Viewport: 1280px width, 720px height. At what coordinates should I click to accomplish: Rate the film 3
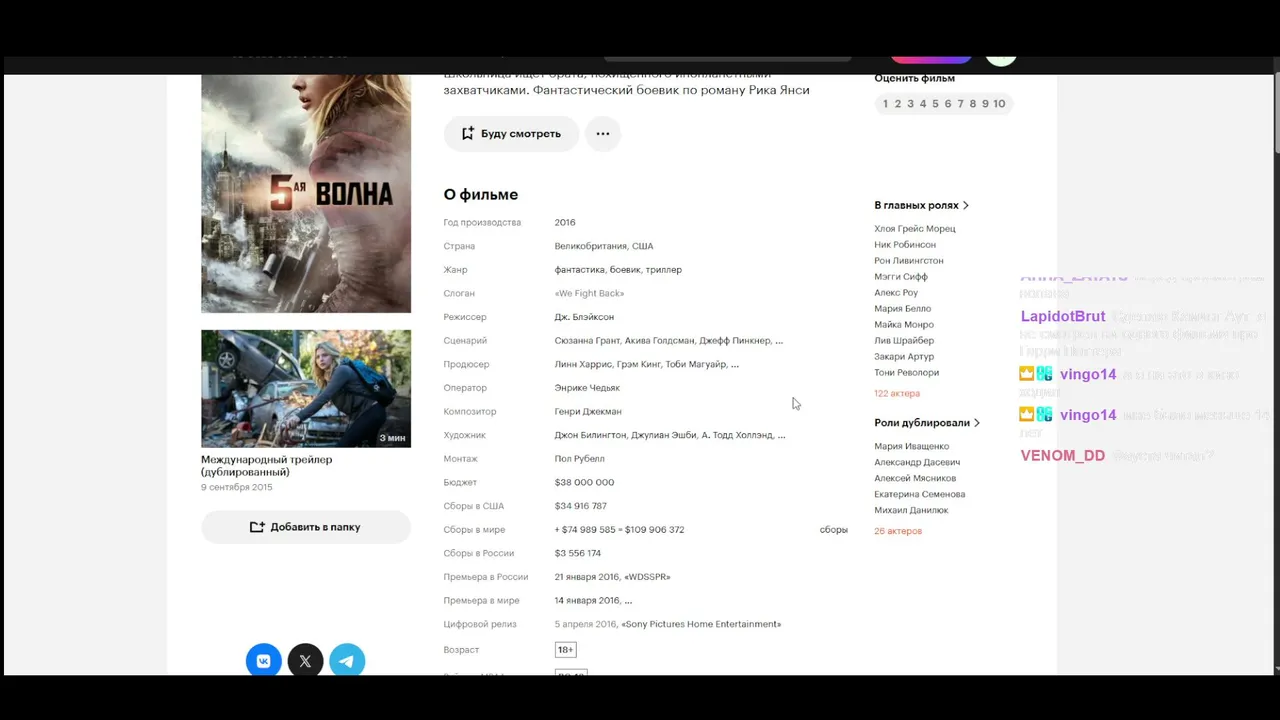click(x=910, y=104)
